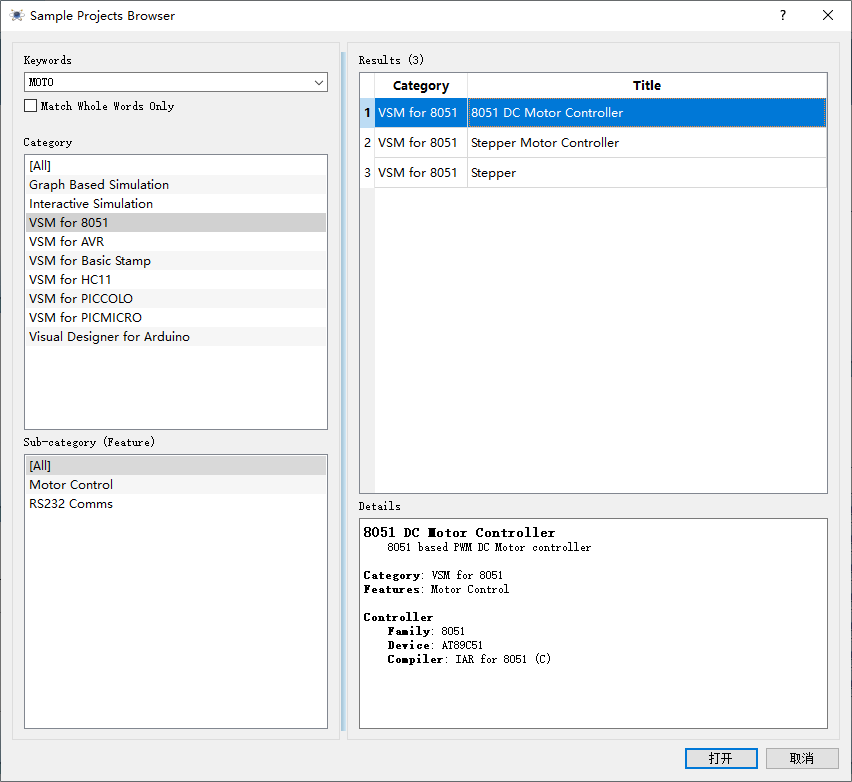Pick VSM for PICMICRO category
Viewport: 852px width, 782px height.
coord(85,318)
